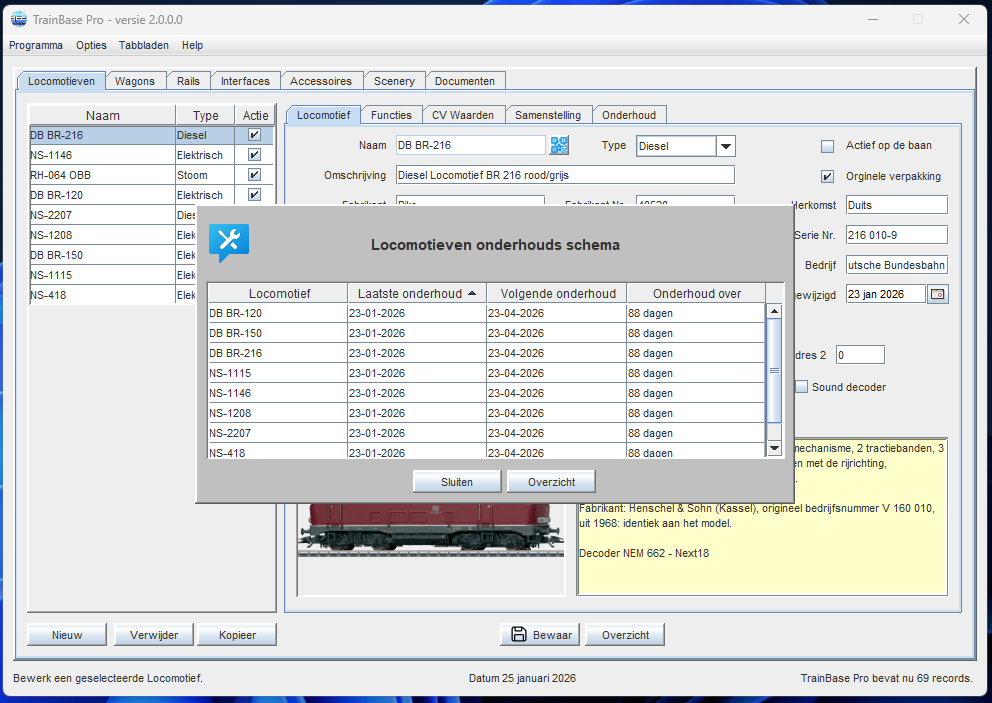Open the Opties menu
The width and height of the screenshot is (992, 703).
pyautogui.click(x=91, y=45)
